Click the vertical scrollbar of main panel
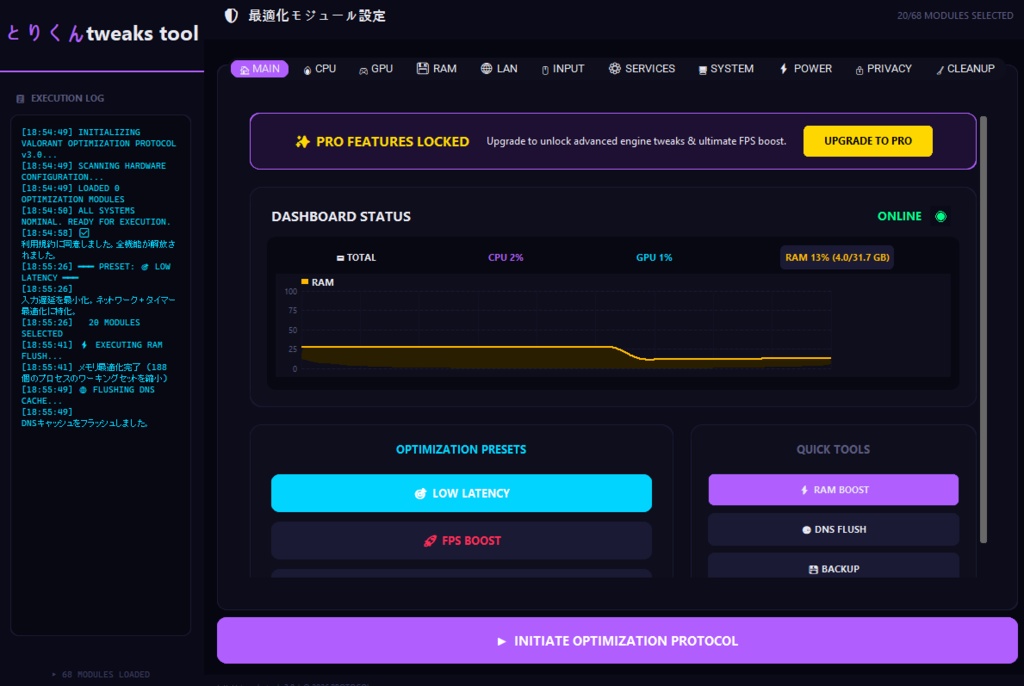The height and width of the screenshot is (686, 1024). click(x=983, y=330)
